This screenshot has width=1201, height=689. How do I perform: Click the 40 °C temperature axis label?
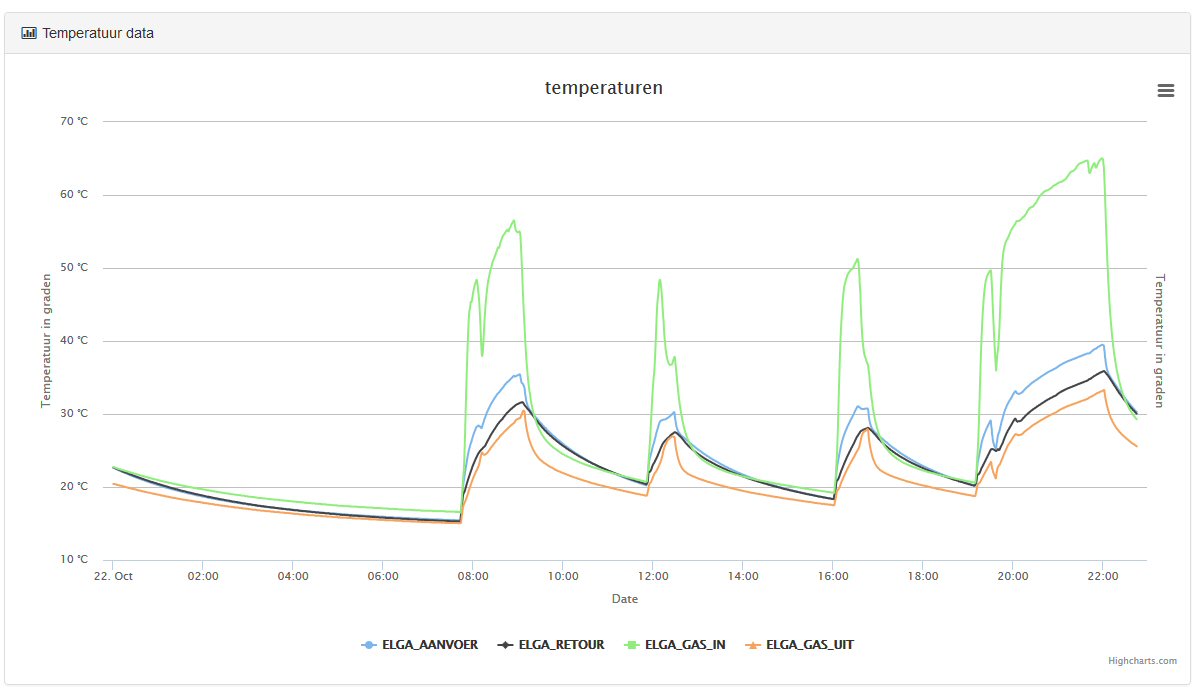74,341
